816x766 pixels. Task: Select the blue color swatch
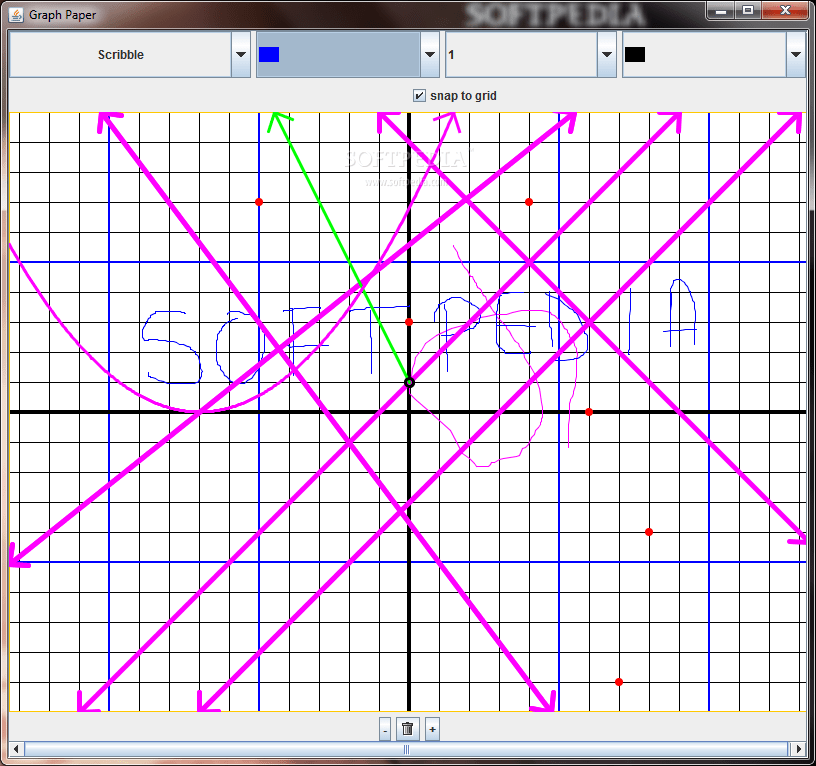click(269, 55)
